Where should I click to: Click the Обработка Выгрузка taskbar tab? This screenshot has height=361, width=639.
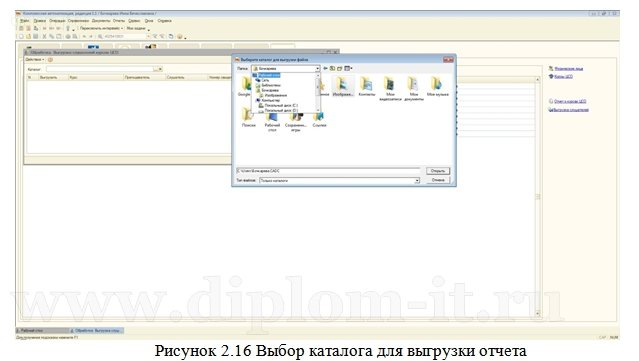[97, 330]
